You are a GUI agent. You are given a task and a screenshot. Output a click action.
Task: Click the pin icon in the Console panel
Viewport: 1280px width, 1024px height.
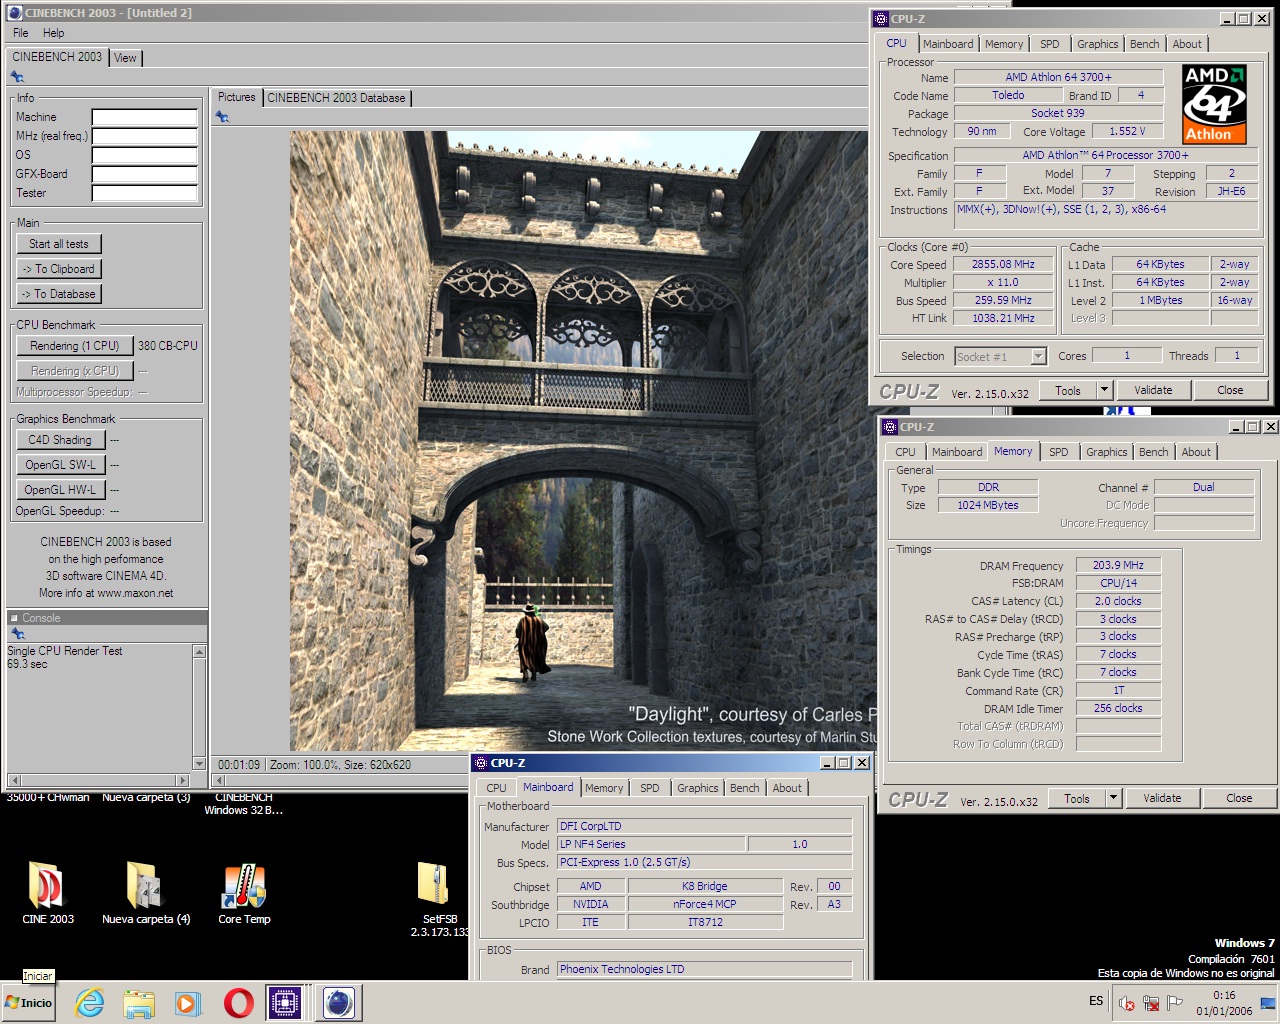pos(17,634)
